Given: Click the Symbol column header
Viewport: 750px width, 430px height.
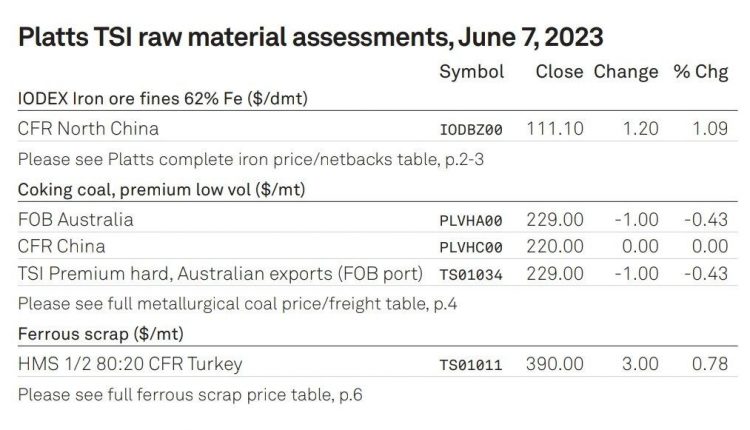Looking at the screenshot, I should 472,72.
